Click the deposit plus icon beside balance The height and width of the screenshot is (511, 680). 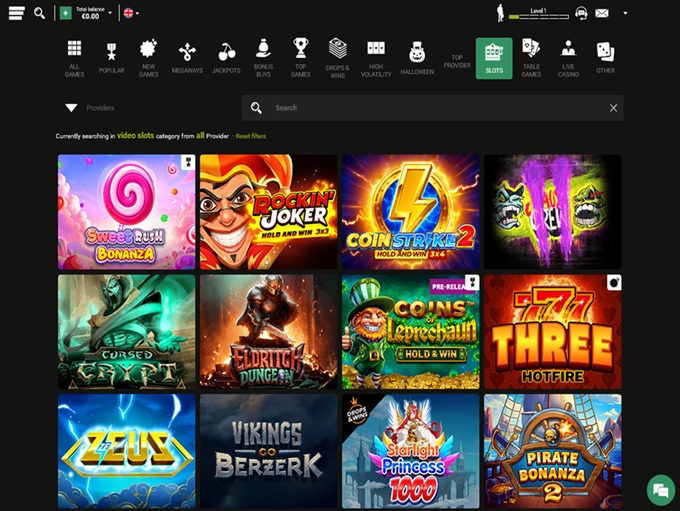click(x=66, y=13)
